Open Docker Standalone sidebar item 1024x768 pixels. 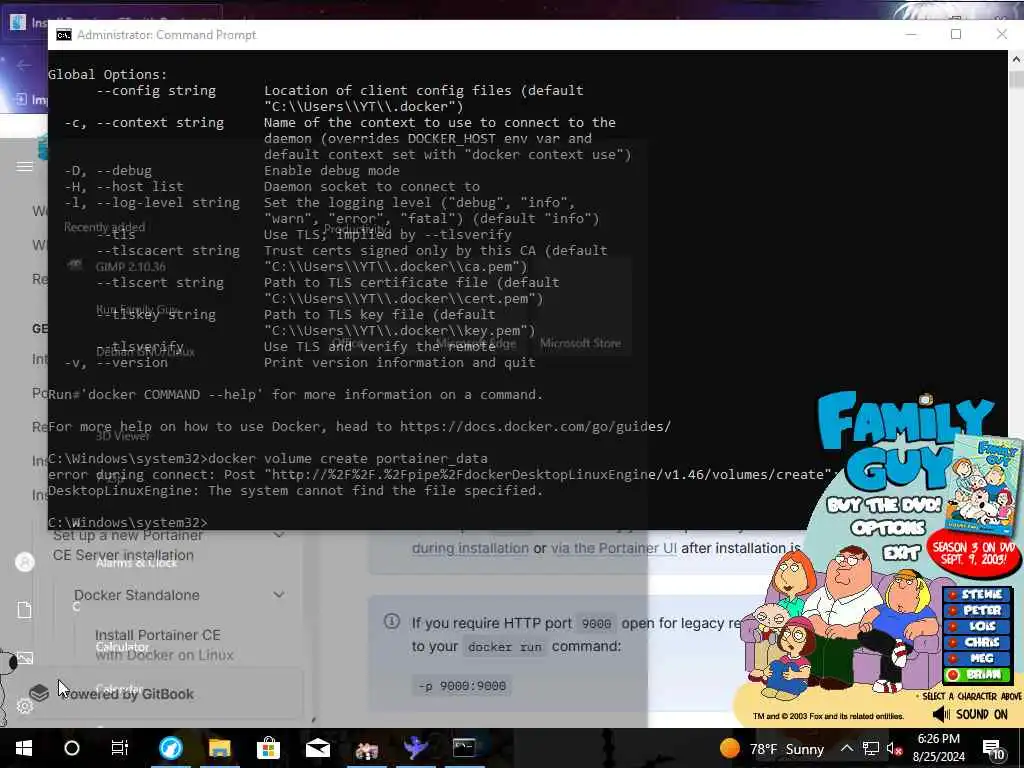click(x=136, y=595)
